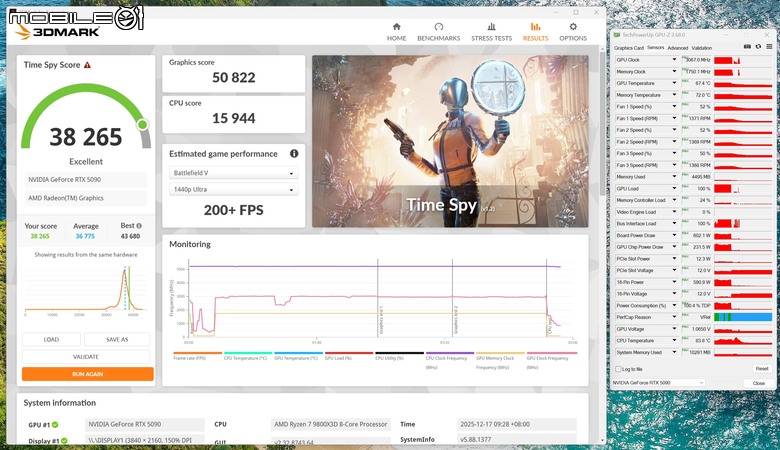Click the GPU-Z screenshot camera icon
The image size is (780, 450).
click(747, 47)
